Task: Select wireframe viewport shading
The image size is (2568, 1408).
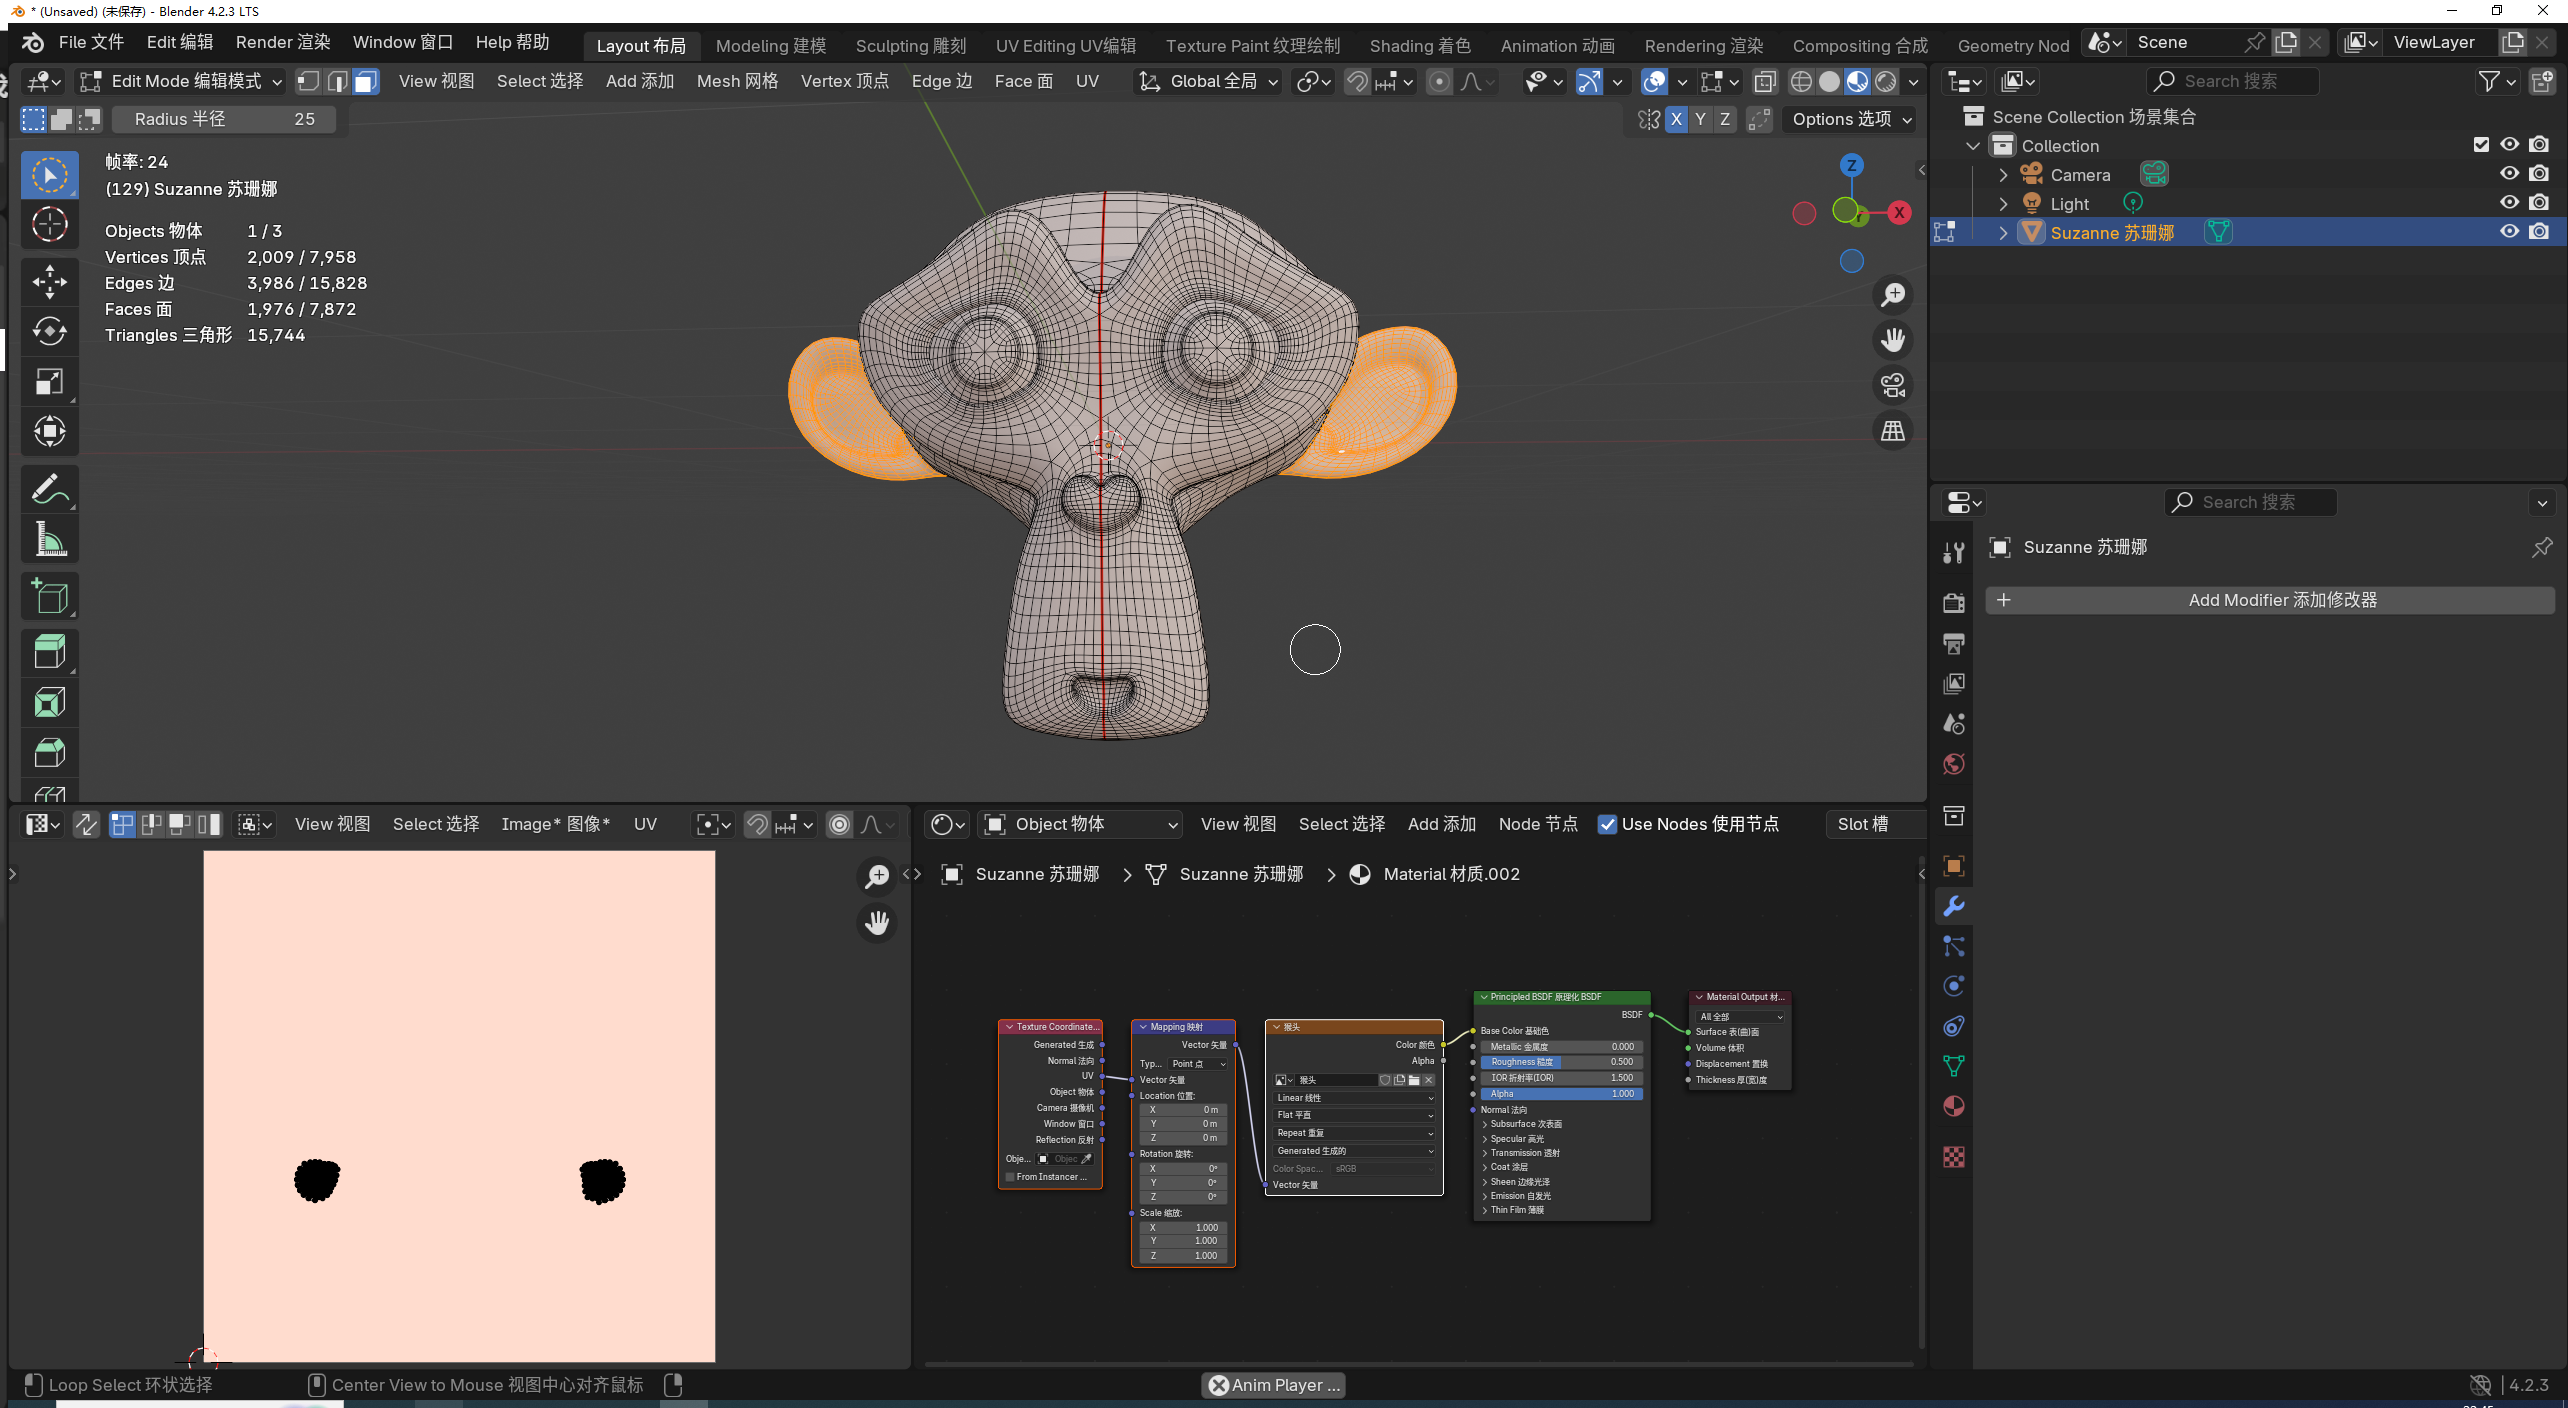Action: pyautogui.click(x=1801, y=81)
